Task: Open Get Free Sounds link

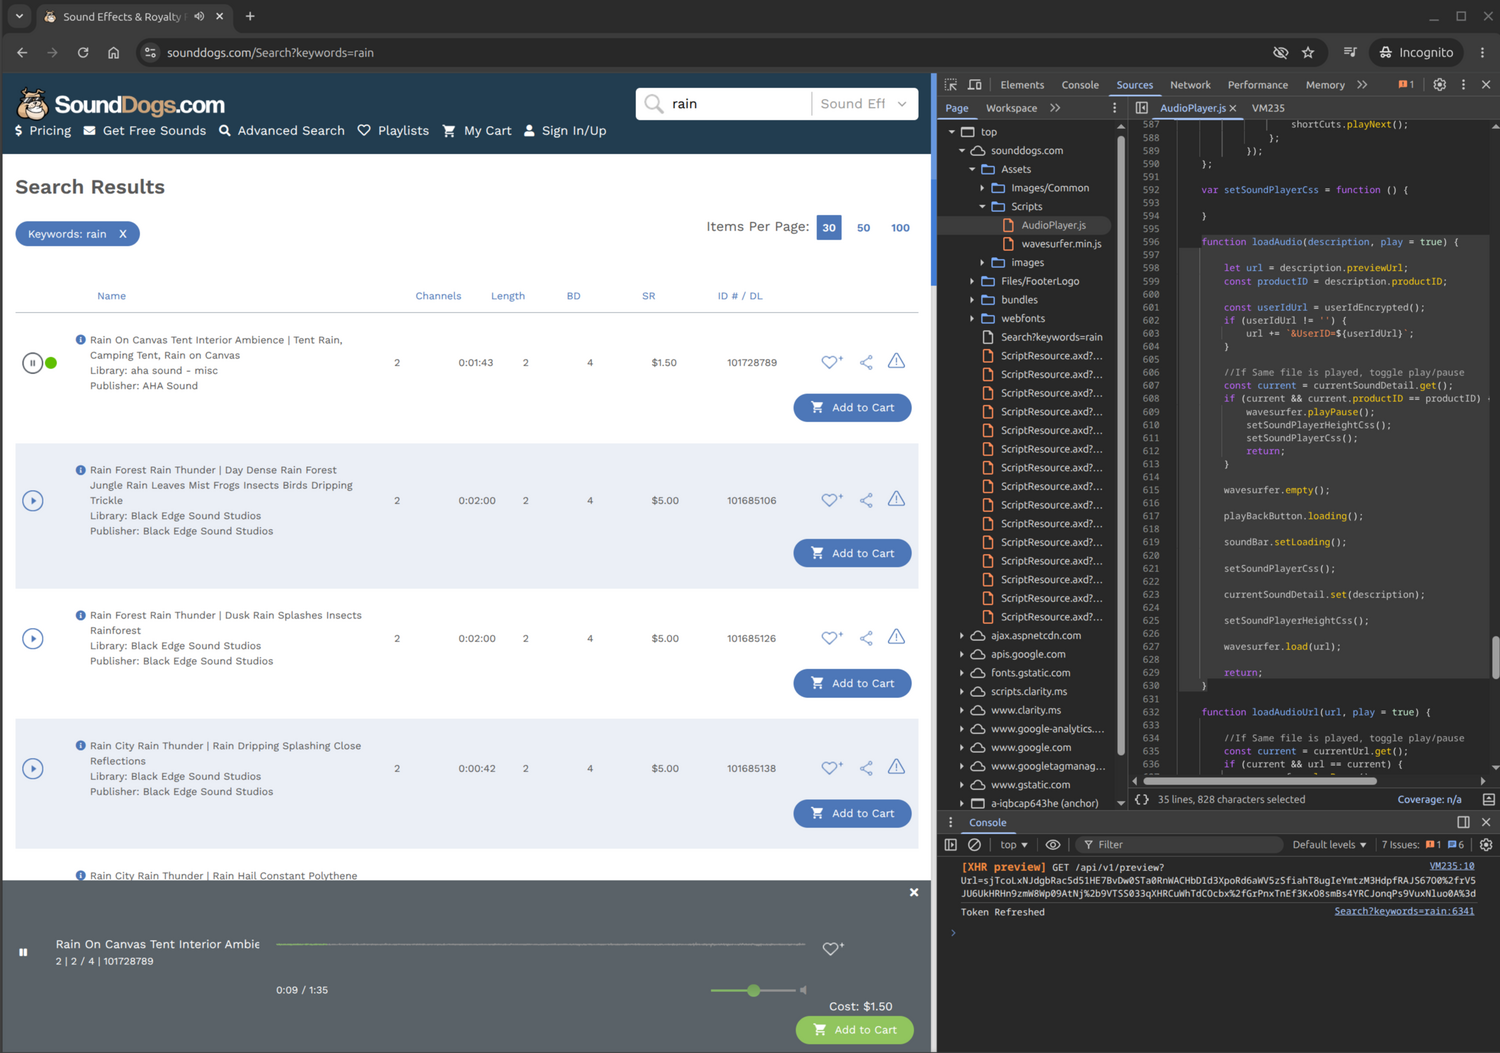Action: click(145, 131)
